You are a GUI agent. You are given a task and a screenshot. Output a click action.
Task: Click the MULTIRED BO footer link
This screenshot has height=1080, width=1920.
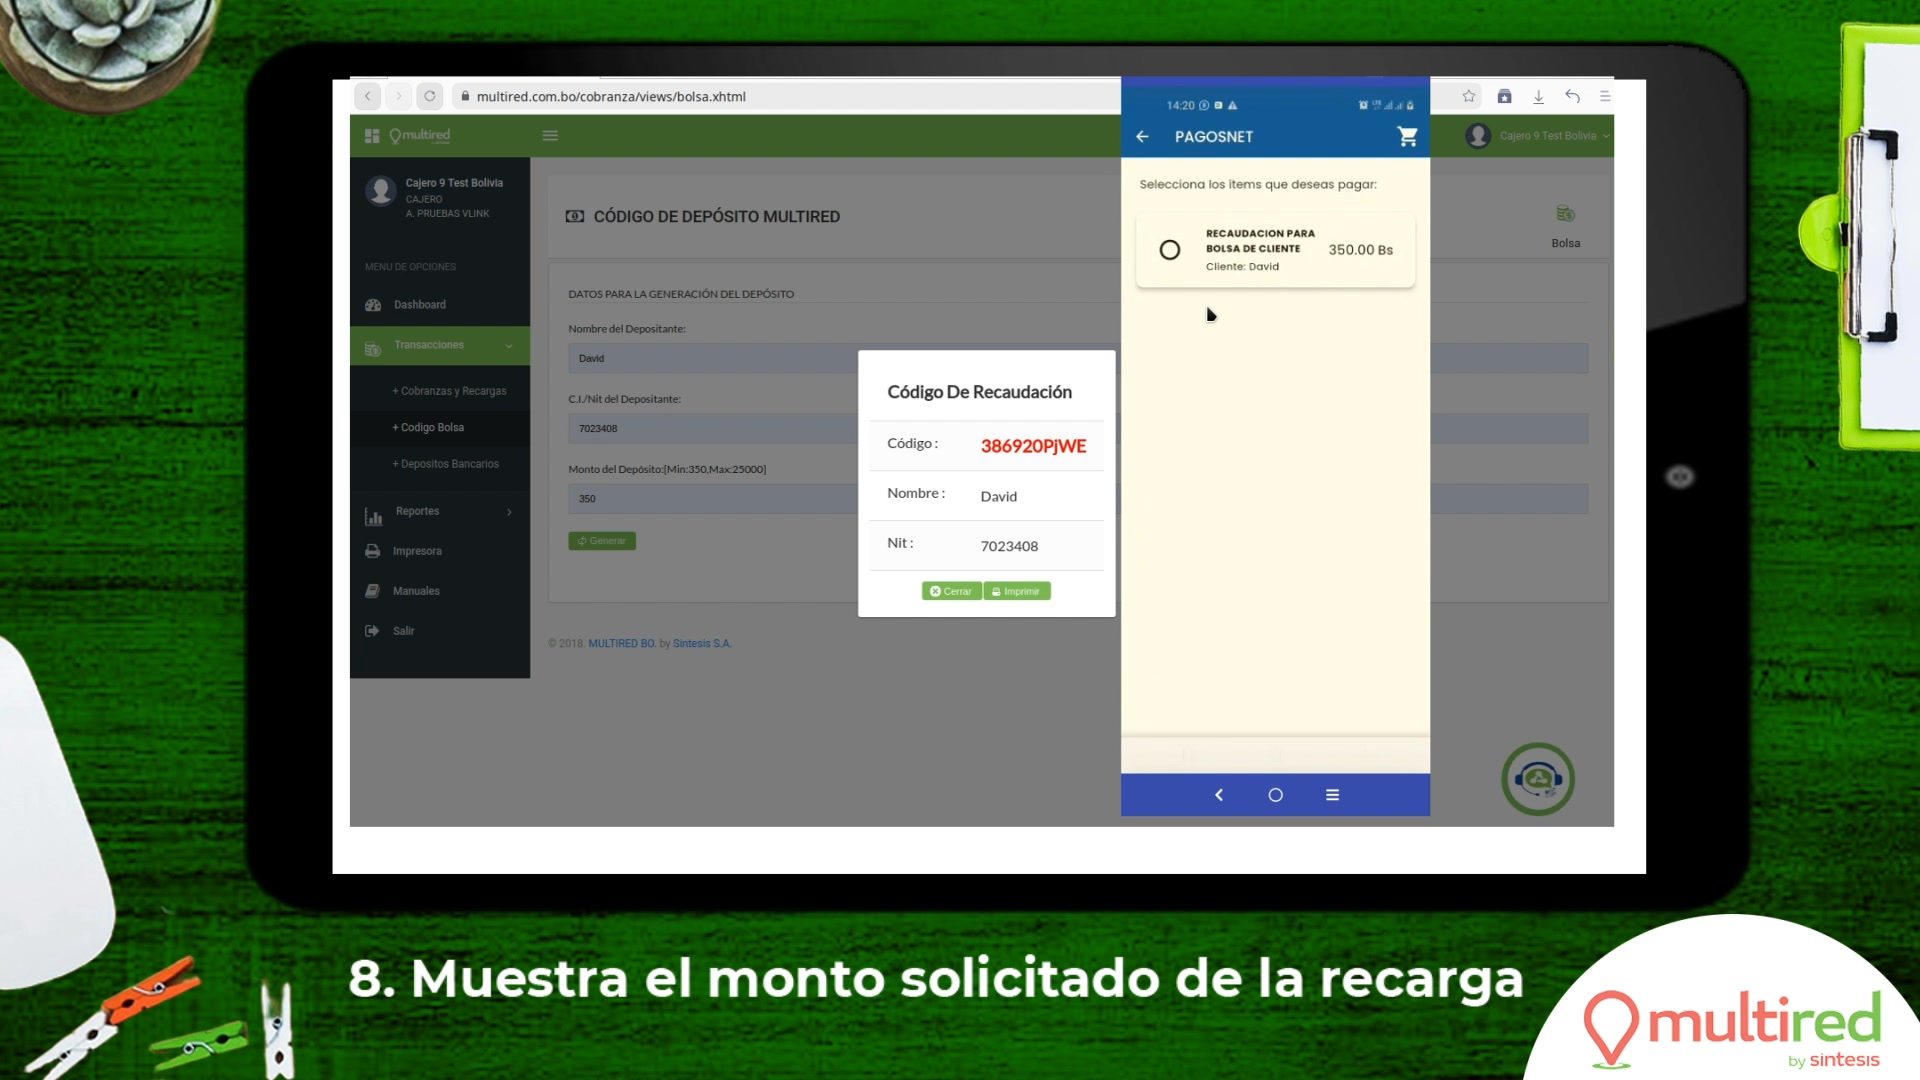[622, 644]
